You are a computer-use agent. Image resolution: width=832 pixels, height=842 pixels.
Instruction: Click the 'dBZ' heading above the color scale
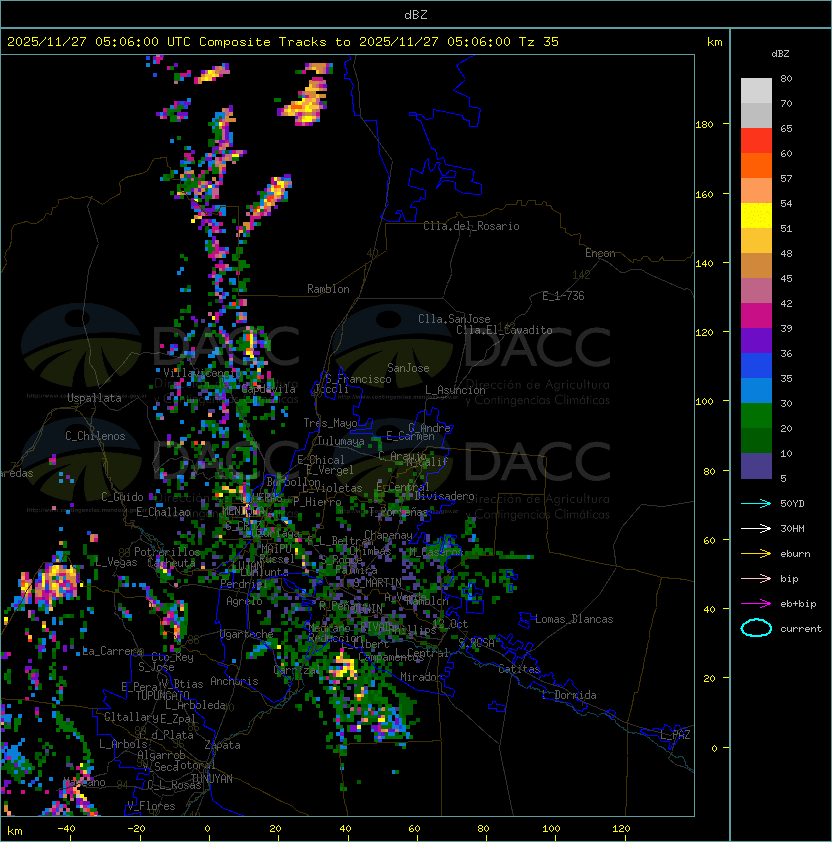coord(780,54)
